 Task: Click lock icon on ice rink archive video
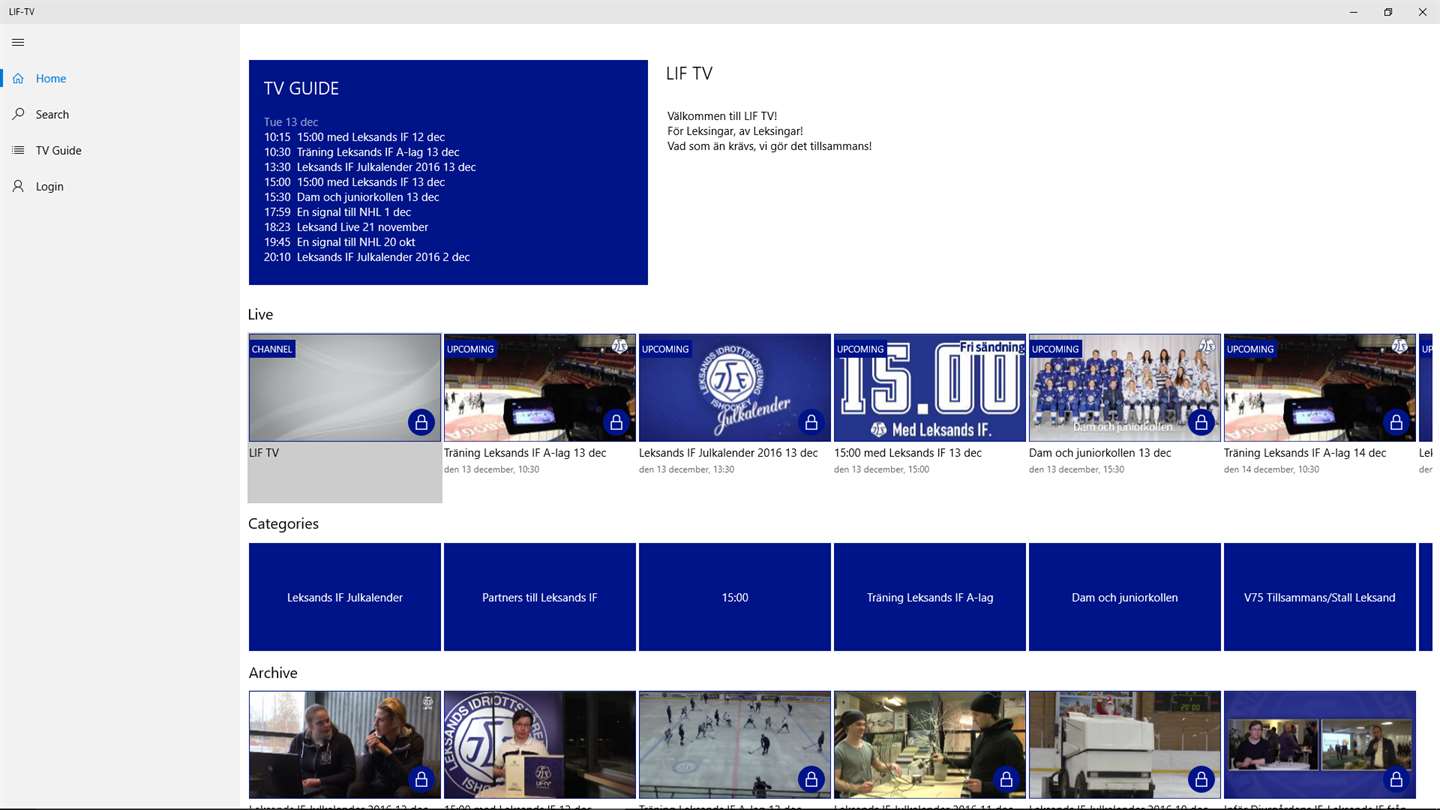point(811,779)
